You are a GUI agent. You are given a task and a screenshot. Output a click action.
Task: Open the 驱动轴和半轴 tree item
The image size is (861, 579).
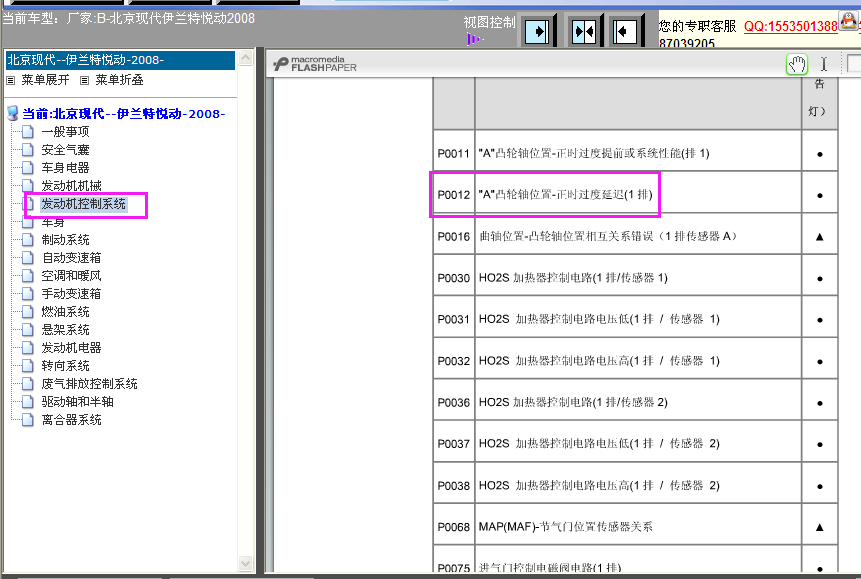[x=77, y=402]
